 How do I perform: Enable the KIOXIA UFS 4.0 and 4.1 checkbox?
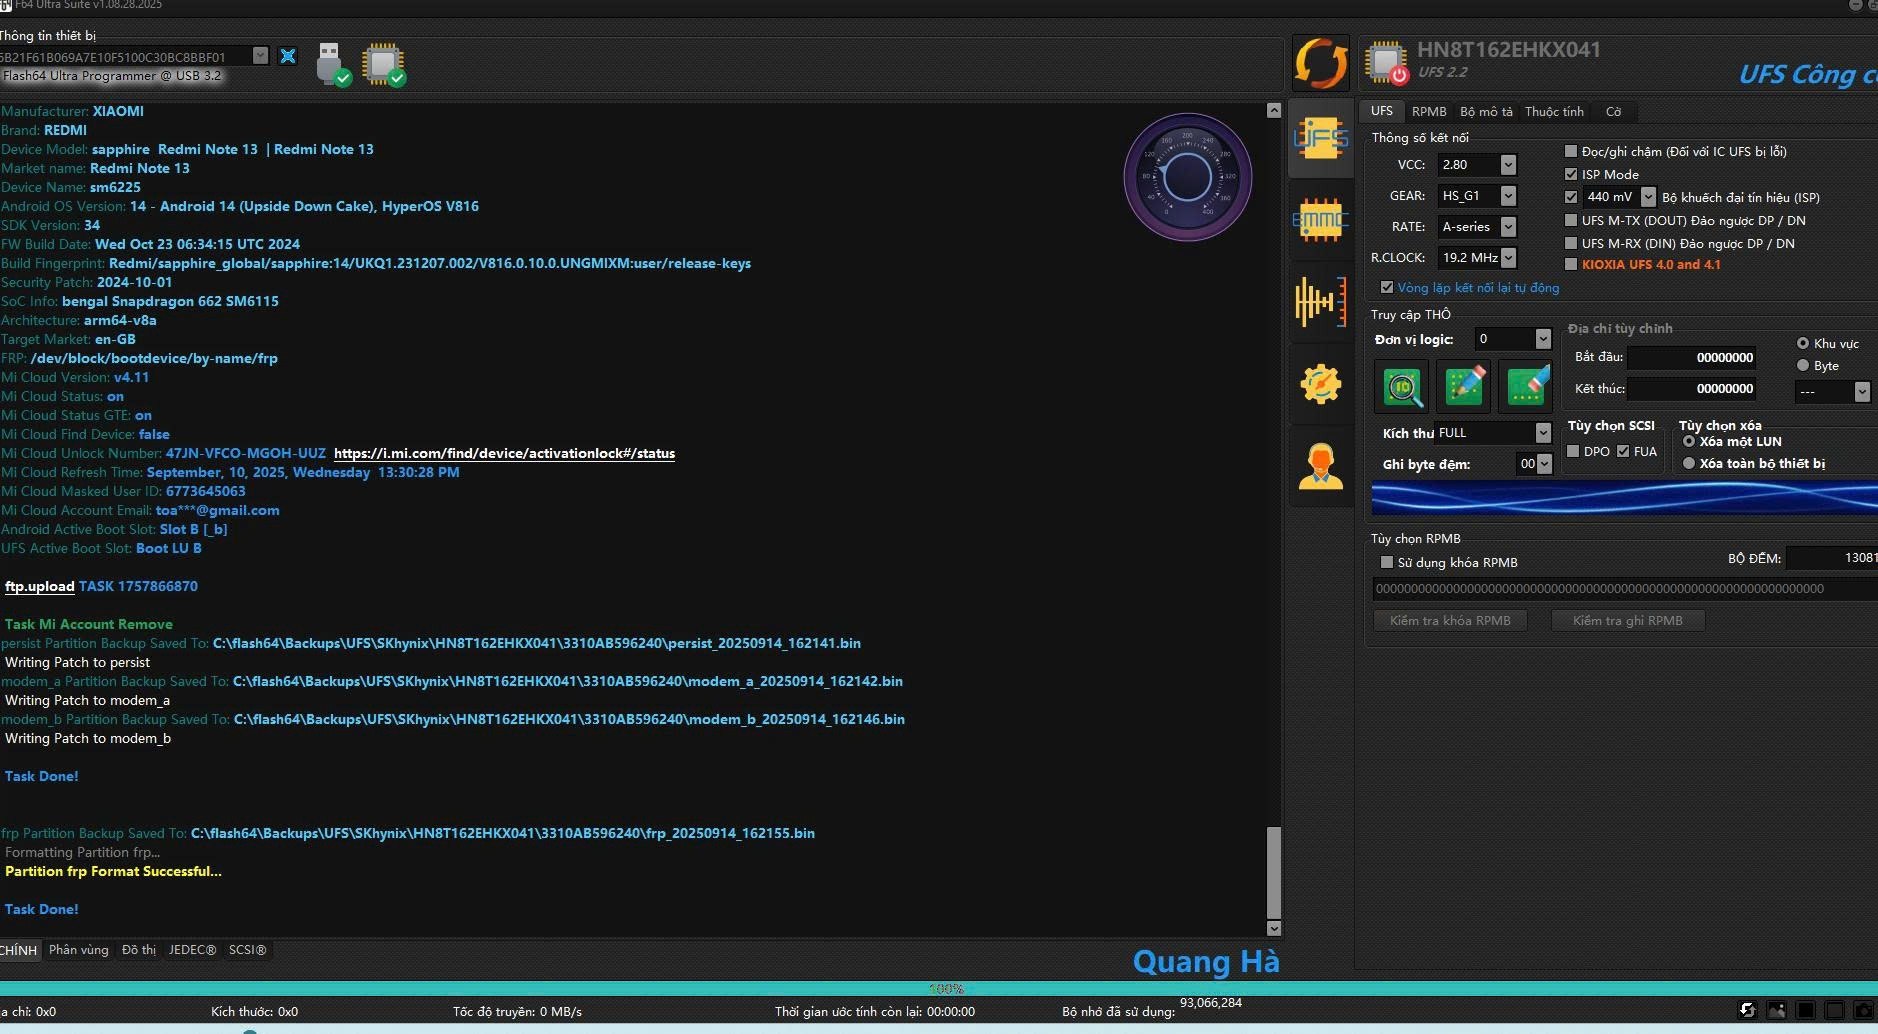(x=1571, y=265)
